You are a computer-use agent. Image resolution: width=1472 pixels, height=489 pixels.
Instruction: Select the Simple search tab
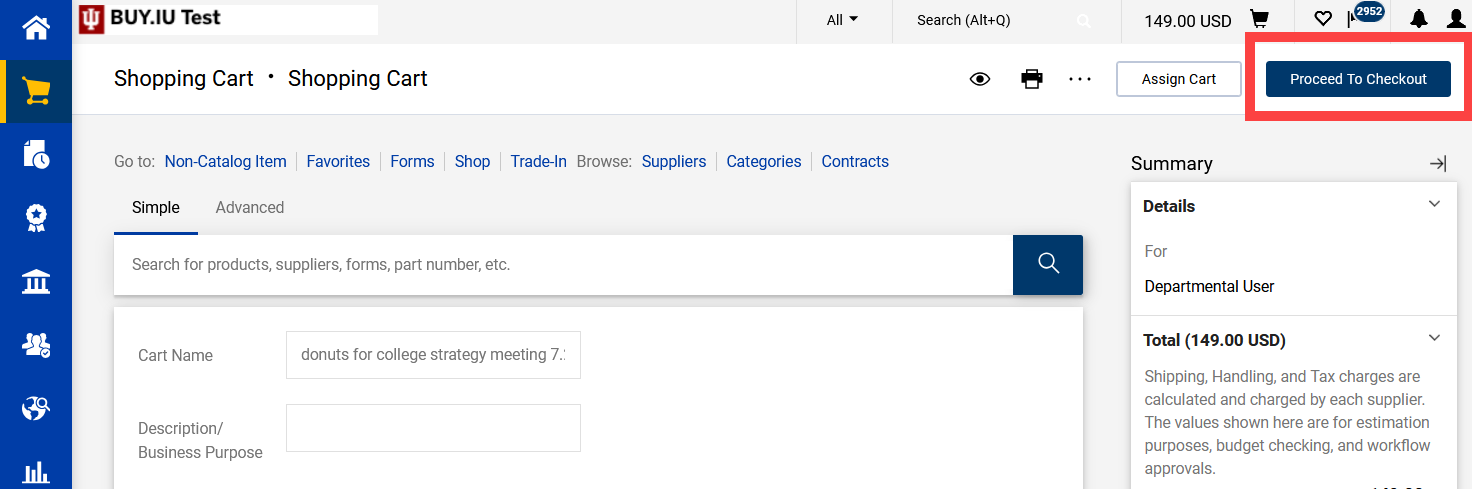(156, 207)
